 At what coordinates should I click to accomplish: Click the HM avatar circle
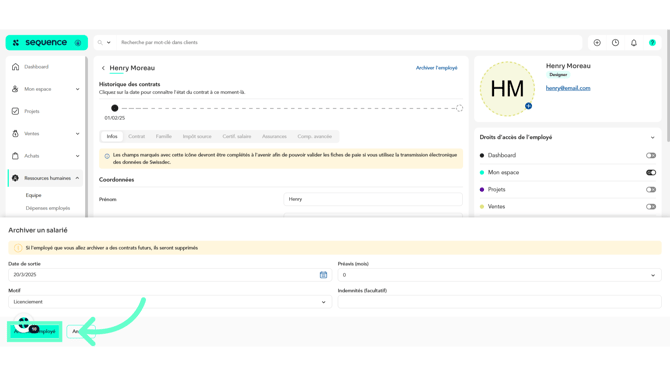[x=507, y=89]
